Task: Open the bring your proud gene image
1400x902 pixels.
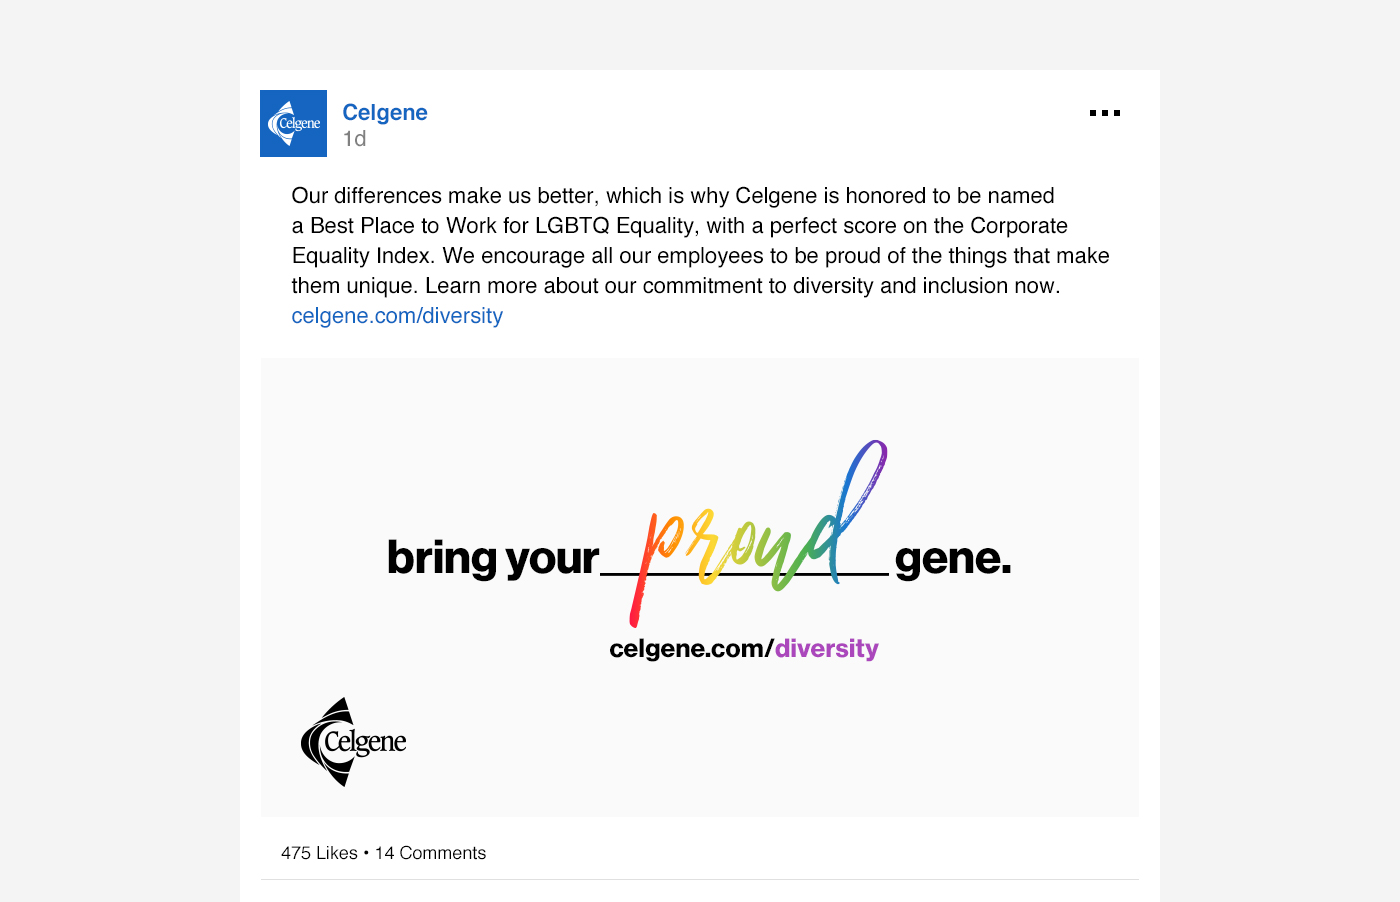Action: 700,587
